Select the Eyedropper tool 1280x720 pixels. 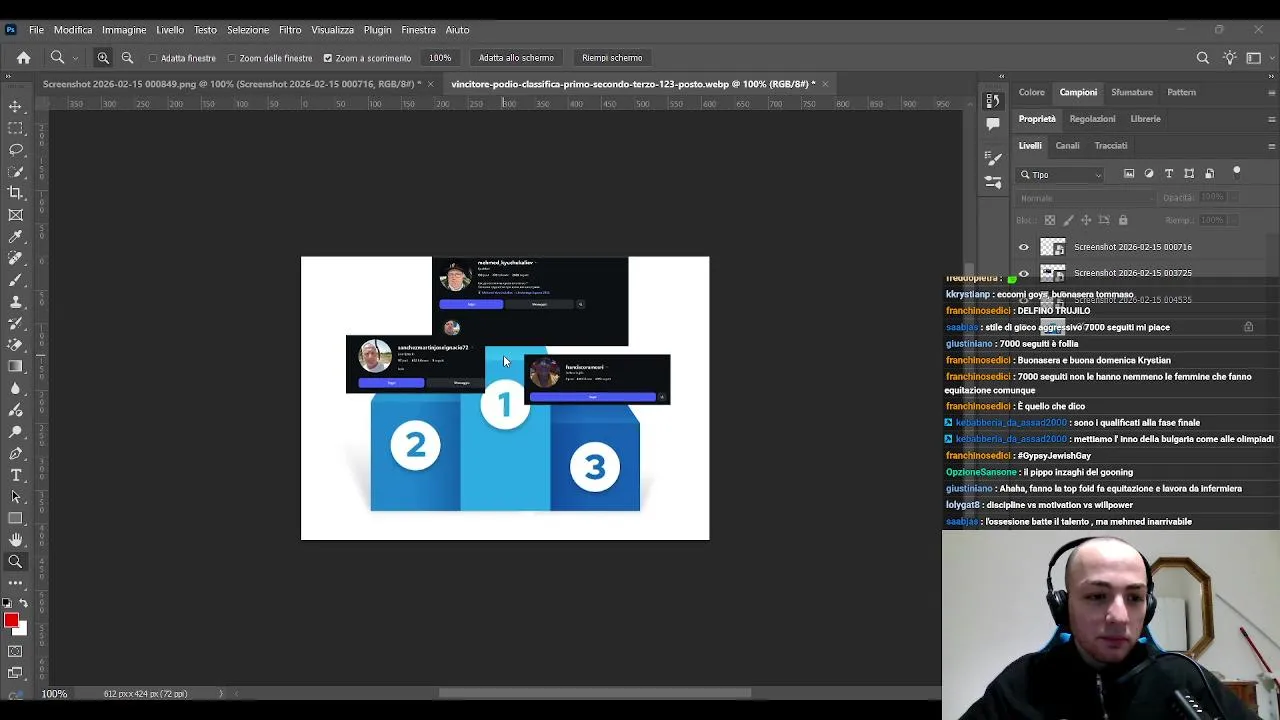pyautogui.click(x=15, y=237)
